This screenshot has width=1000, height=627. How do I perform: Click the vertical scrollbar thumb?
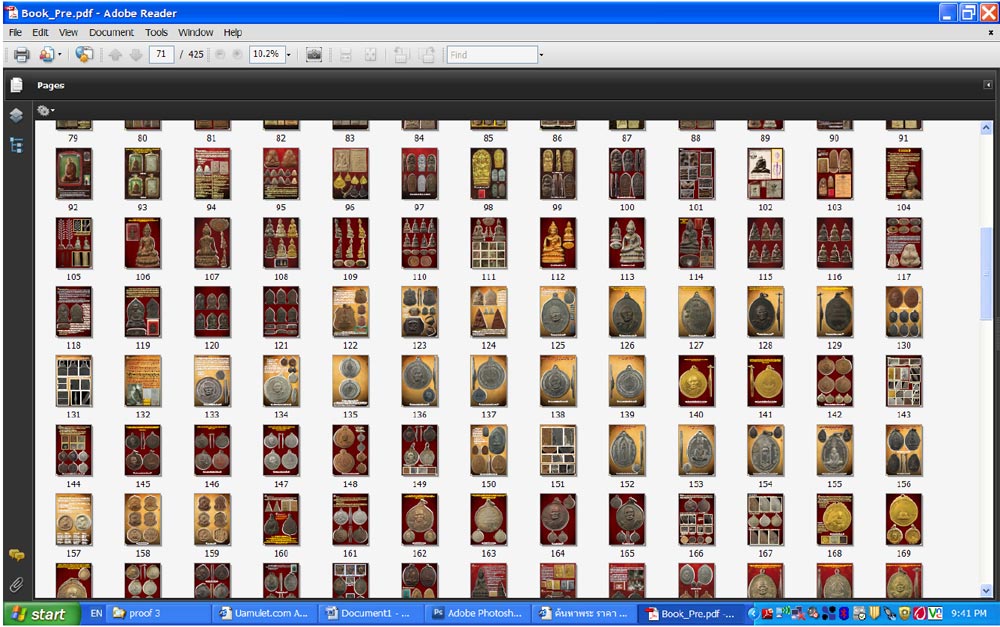click(986, 270)
